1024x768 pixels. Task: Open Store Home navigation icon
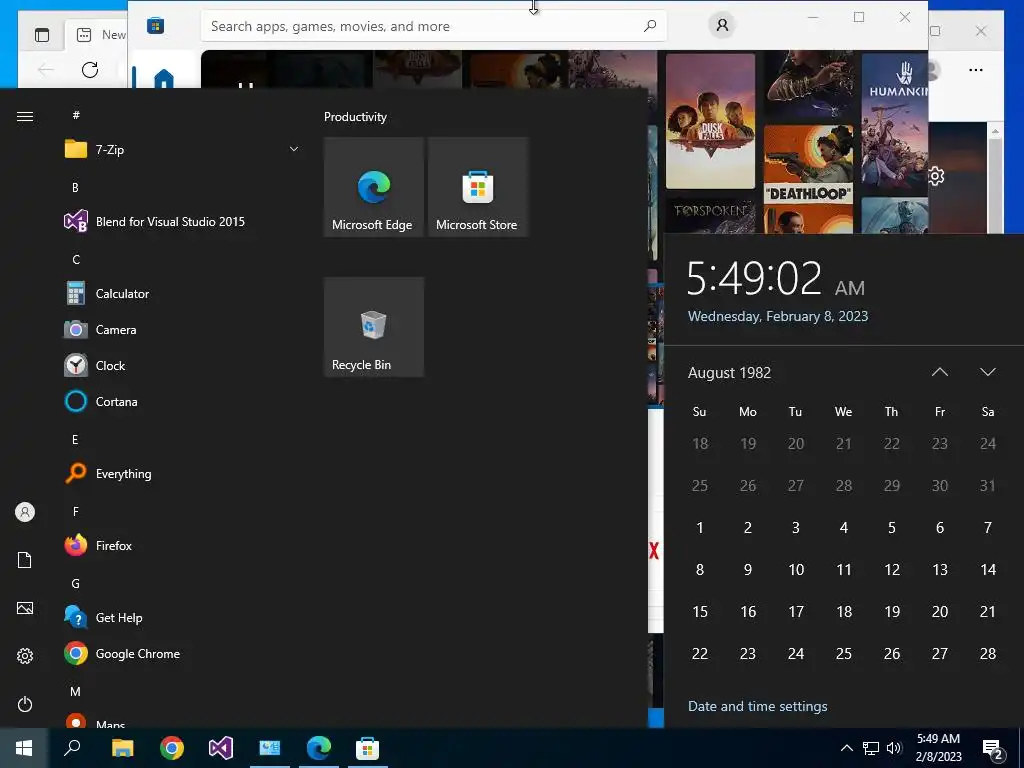point(163,78)
